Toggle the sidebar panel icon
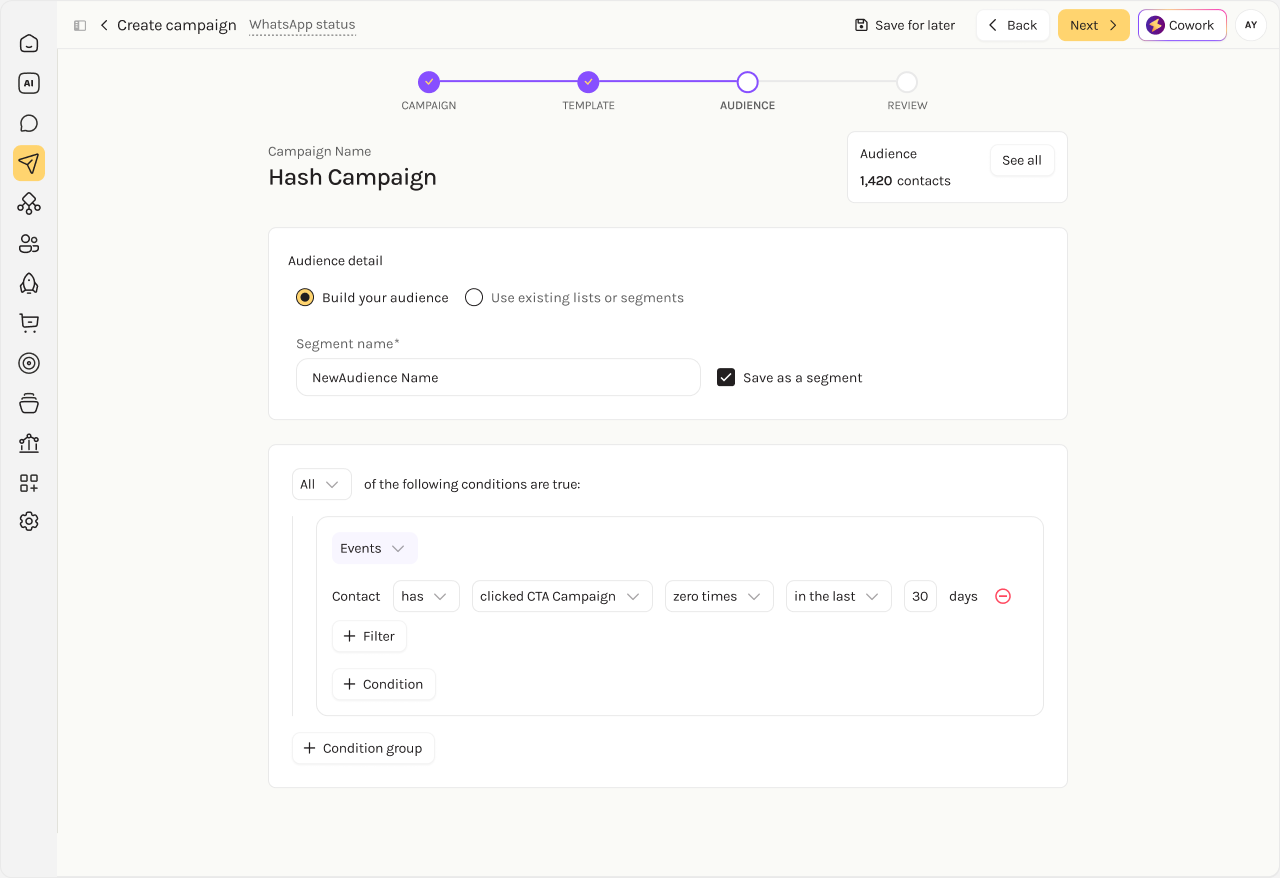Image resolution: width=1280 pixels, height=878 pixels. [x=80, y=25]
